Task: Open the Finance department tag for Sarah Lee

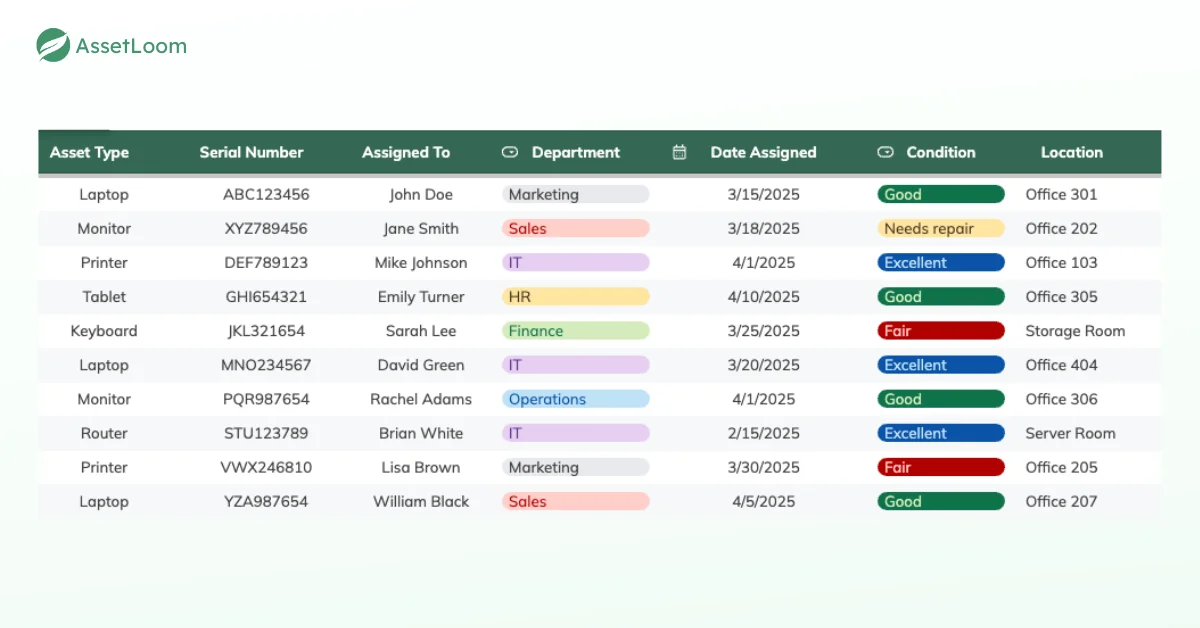Action: coord(576,331)
